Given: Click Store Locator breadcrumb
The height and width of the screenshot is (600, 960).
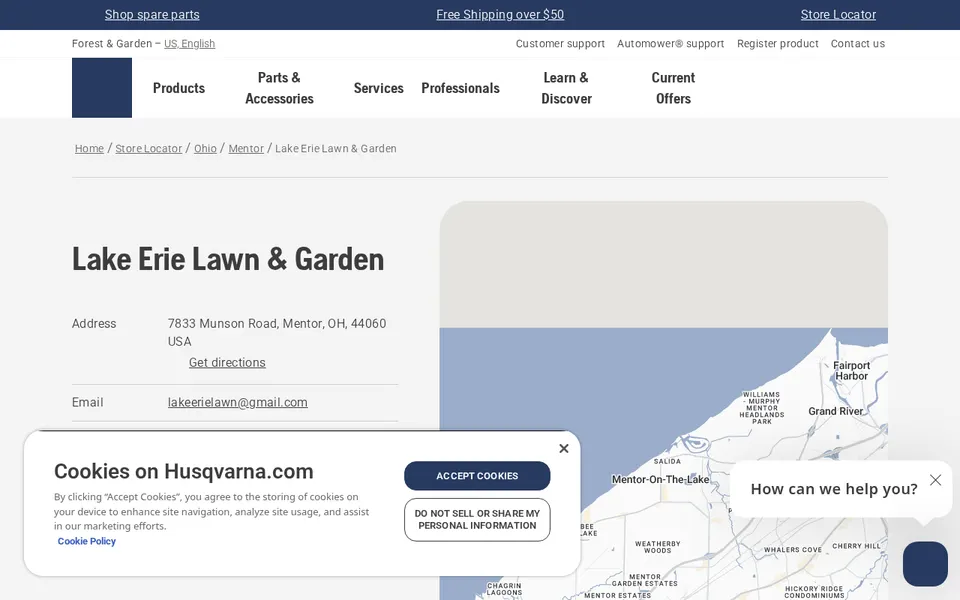Looking at the screenshot, I should tap(149, 149).
